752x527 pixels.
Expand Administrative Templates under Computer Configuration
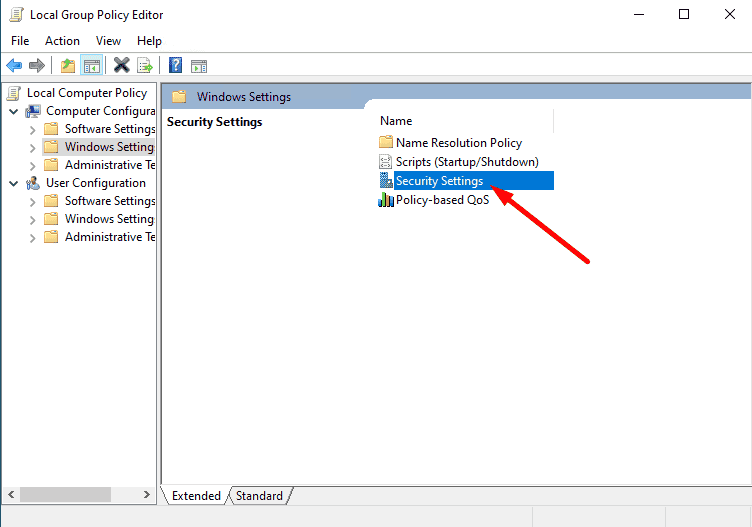click(x=33, y=166)
